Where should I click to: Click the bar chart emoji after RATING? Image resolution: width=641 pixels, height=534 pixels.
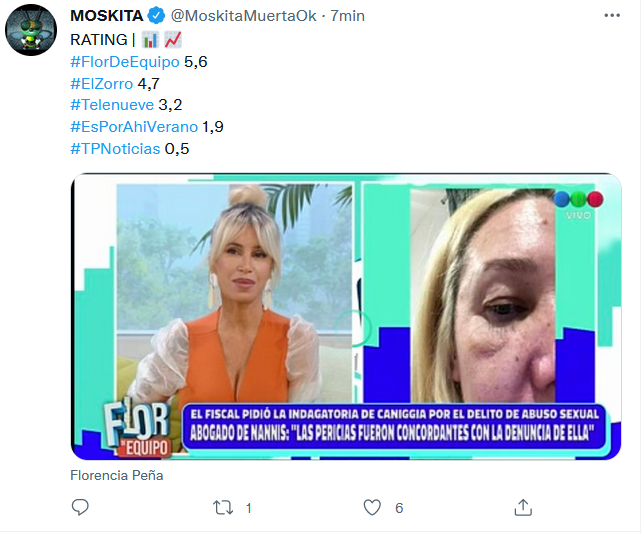(x=150, y=40)
